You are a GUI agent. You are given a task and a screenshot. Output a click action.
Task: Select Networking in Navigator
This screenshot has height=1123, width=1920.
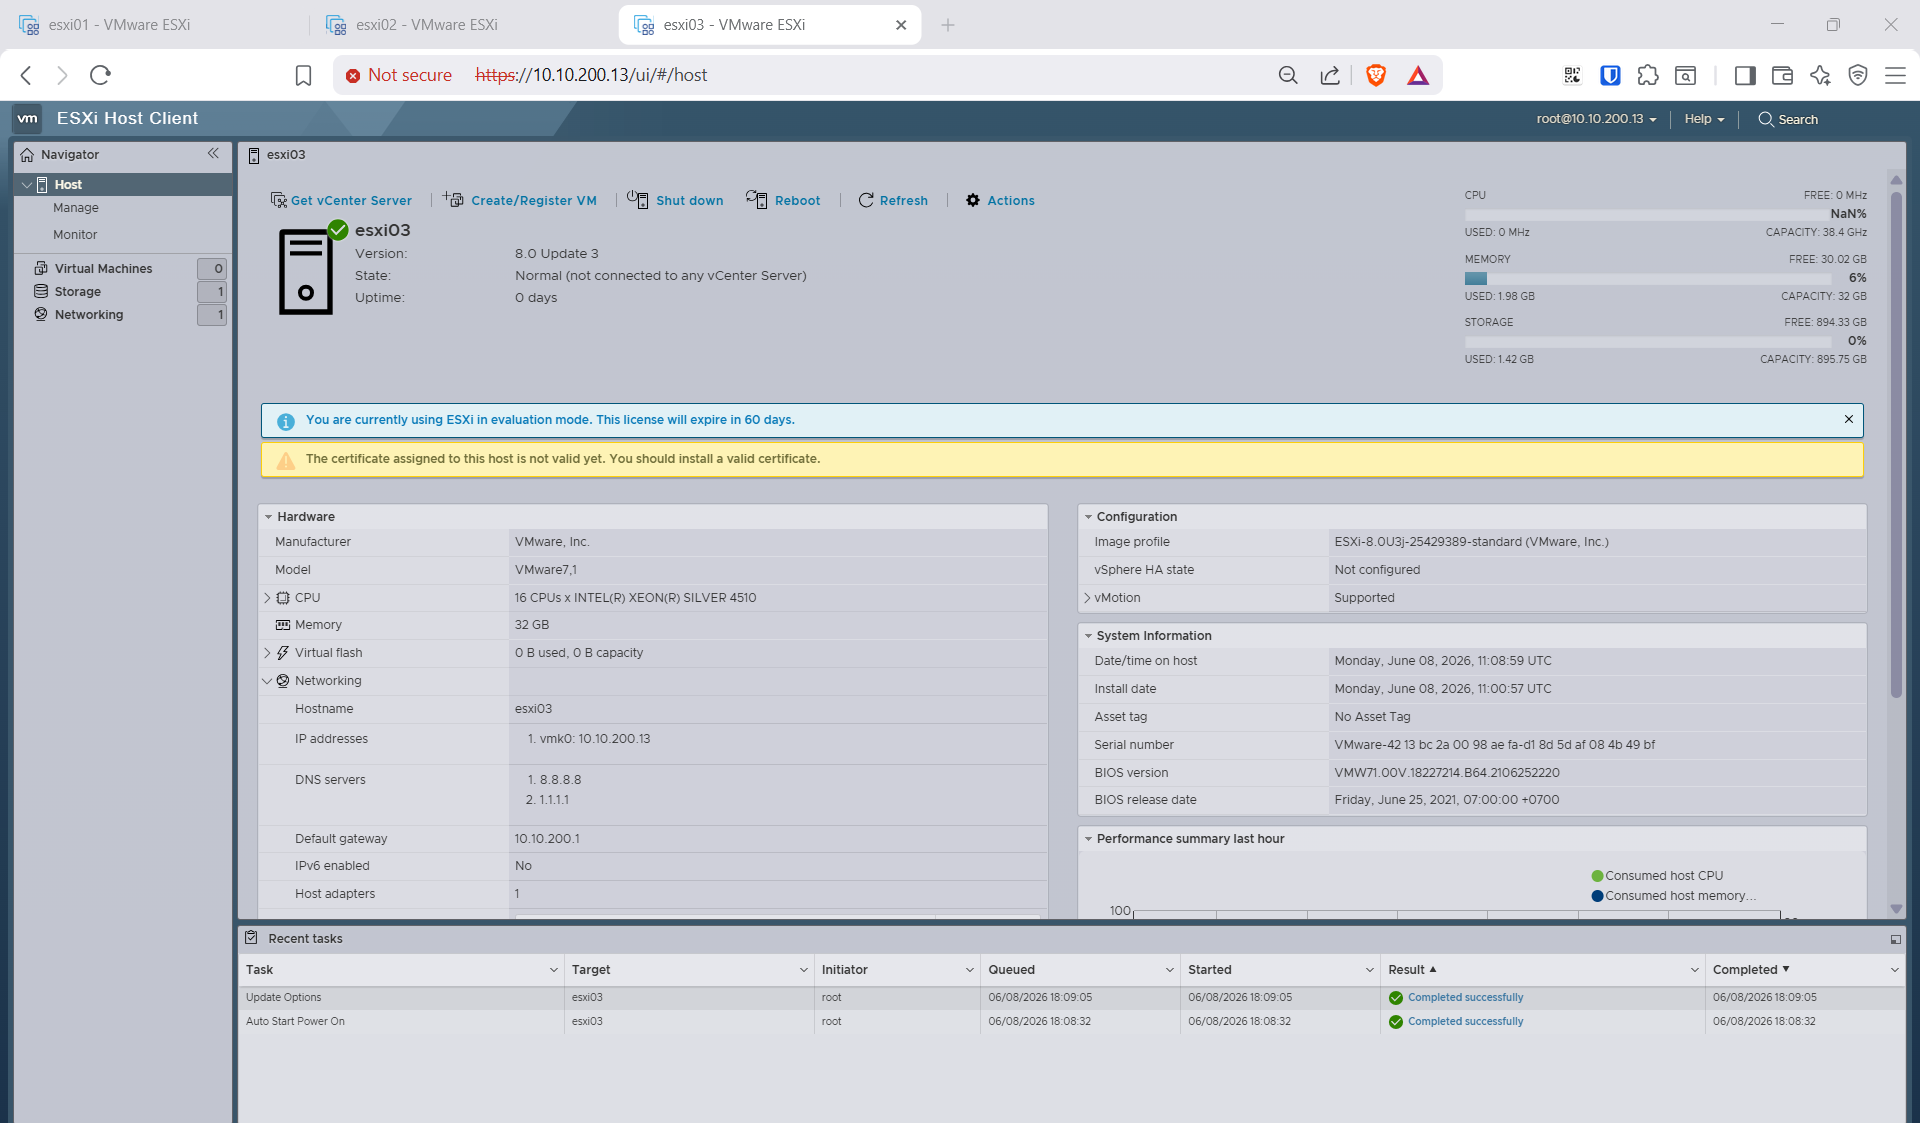[89, 315]
